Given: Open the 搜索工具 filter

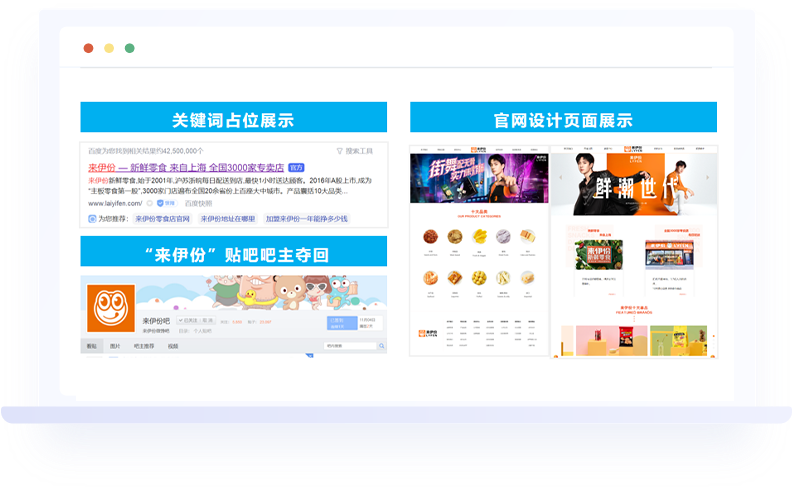Looking at the screenshot, I should tap(355, 151).
